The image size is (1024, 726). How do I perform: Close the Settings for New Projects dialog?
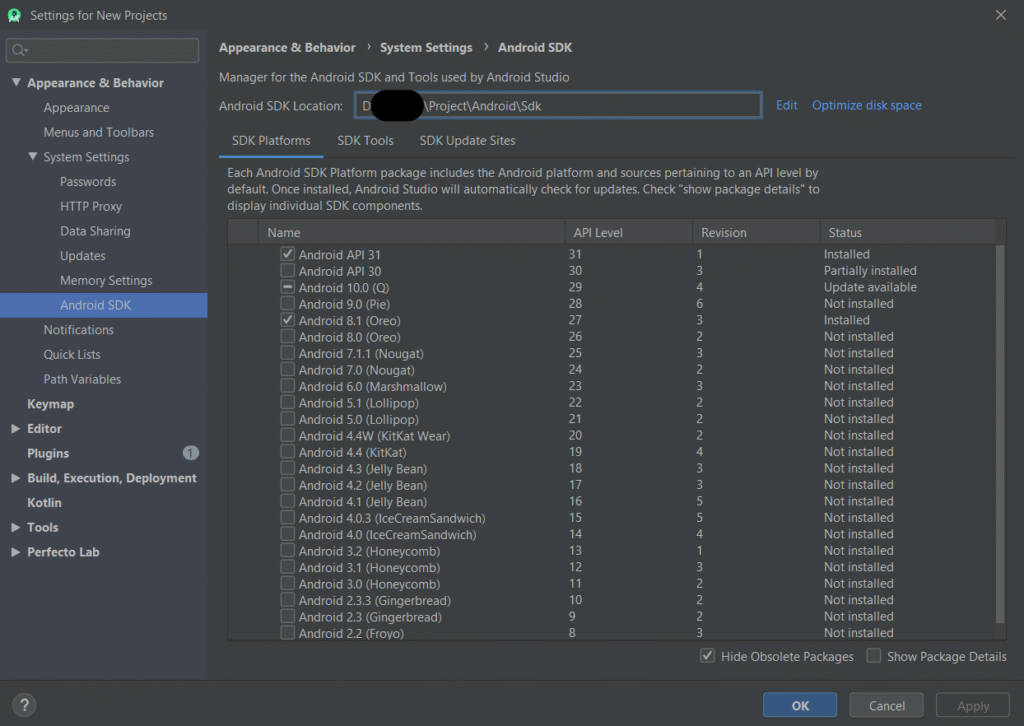[x=1000, y=14]
